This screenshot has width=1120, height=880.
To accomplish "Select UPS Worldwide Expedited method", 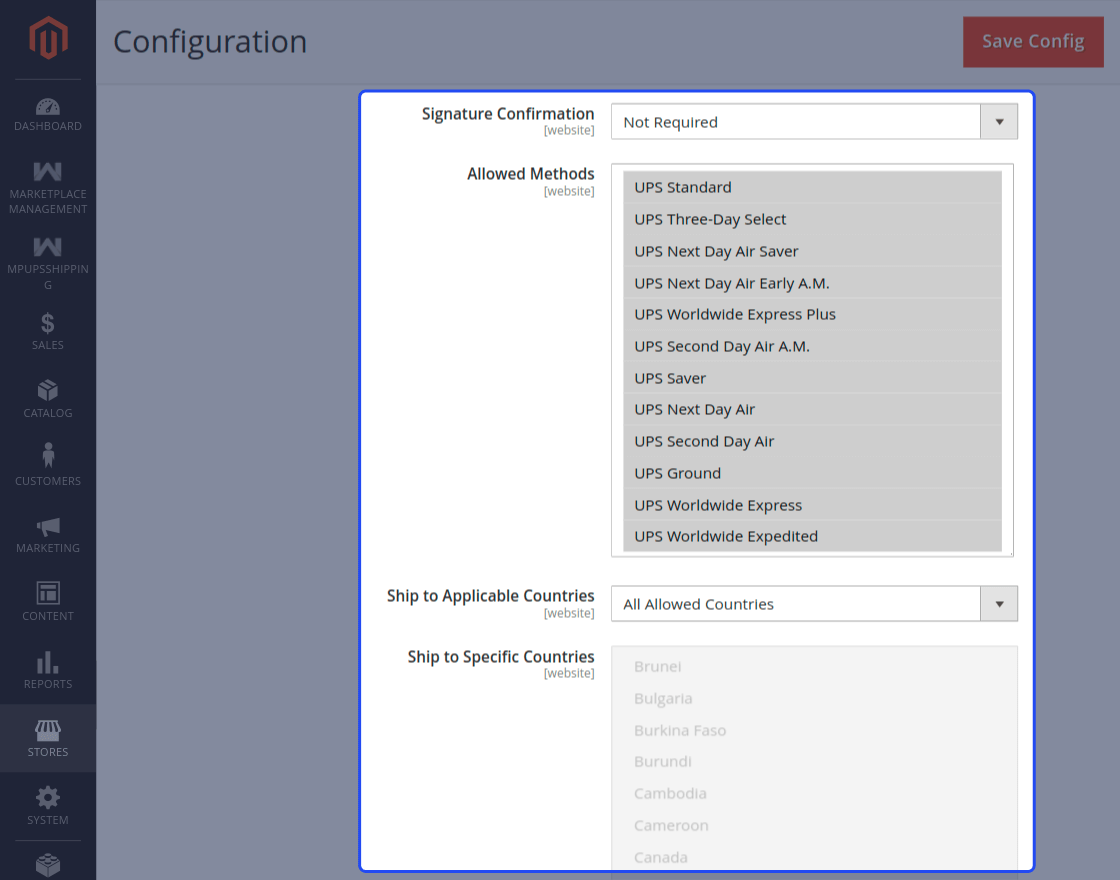I will [x=812, y=536].
